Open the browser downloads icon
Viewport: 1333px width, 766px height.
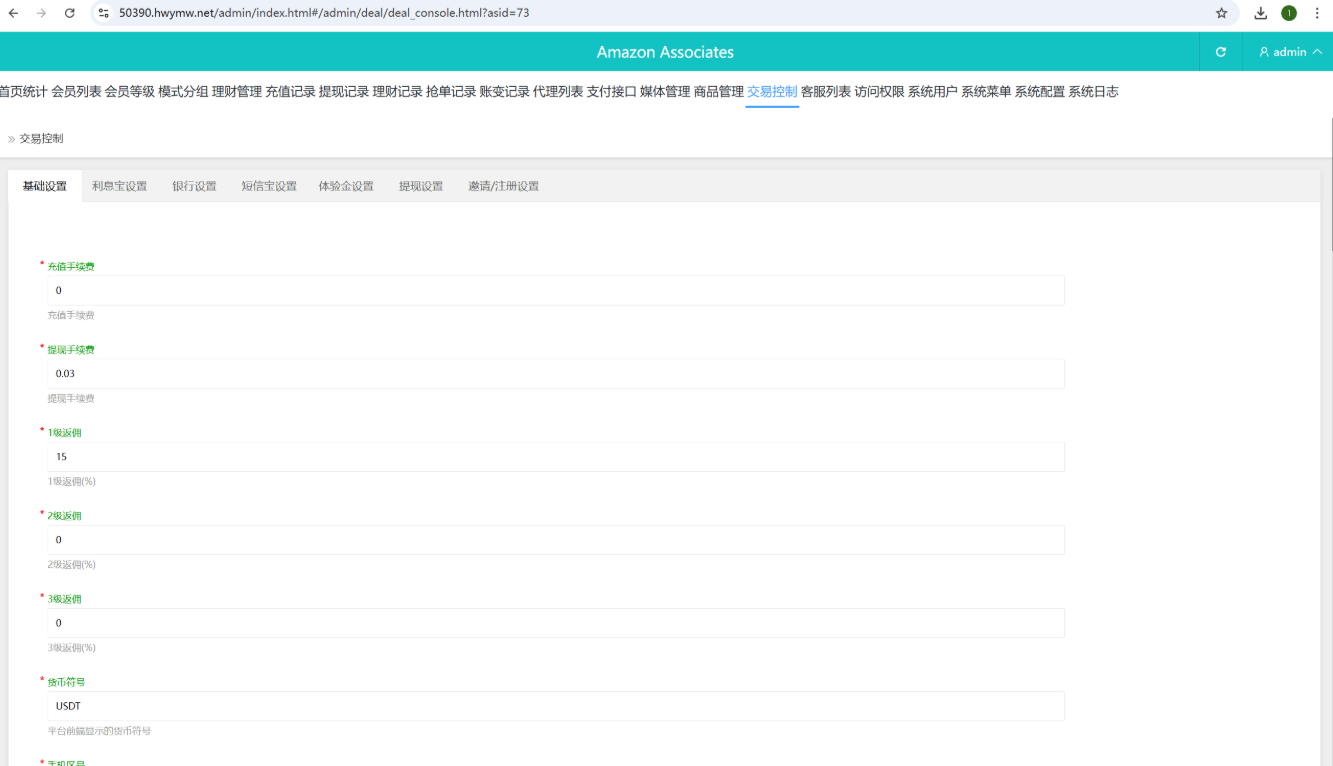[x=1261, y=13]
